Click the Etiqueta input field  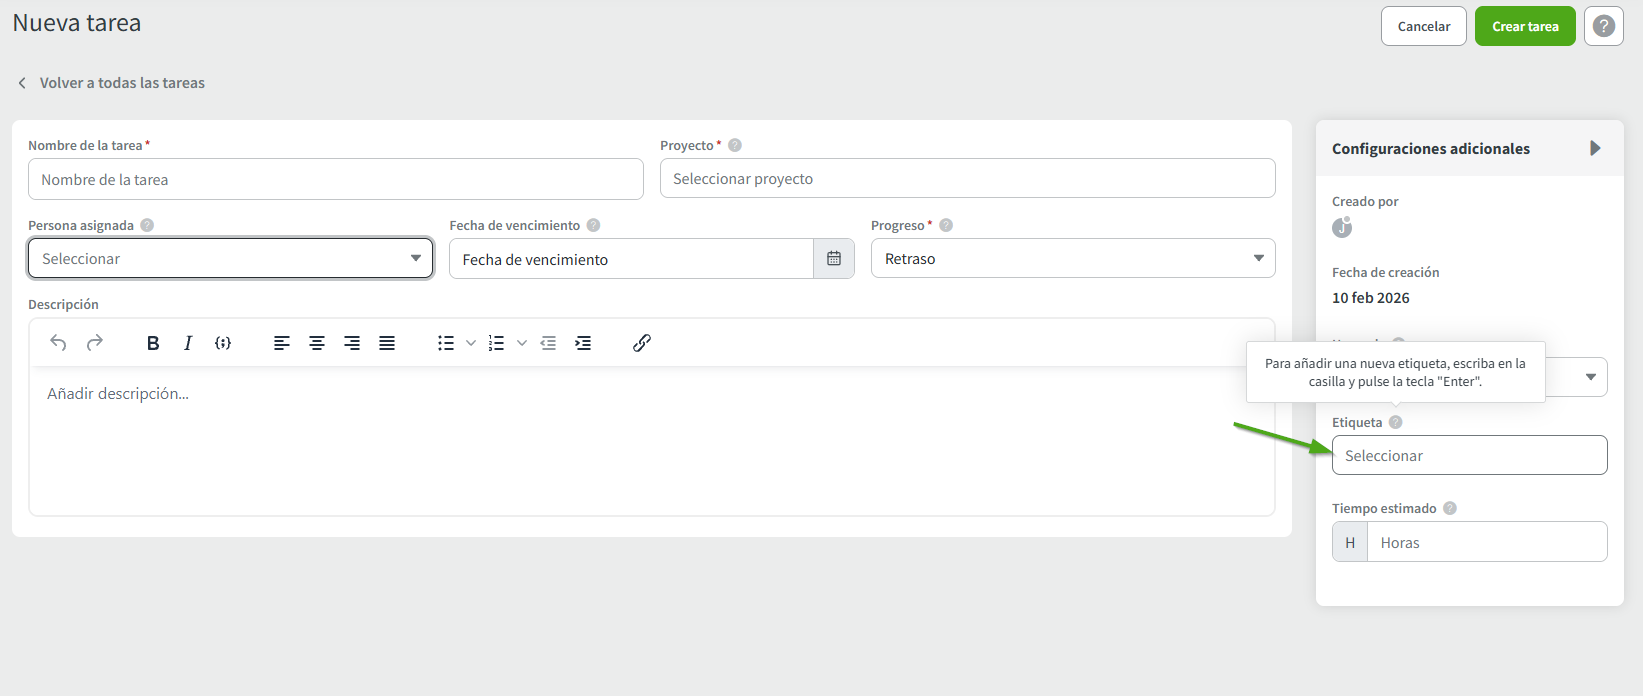1468,456
